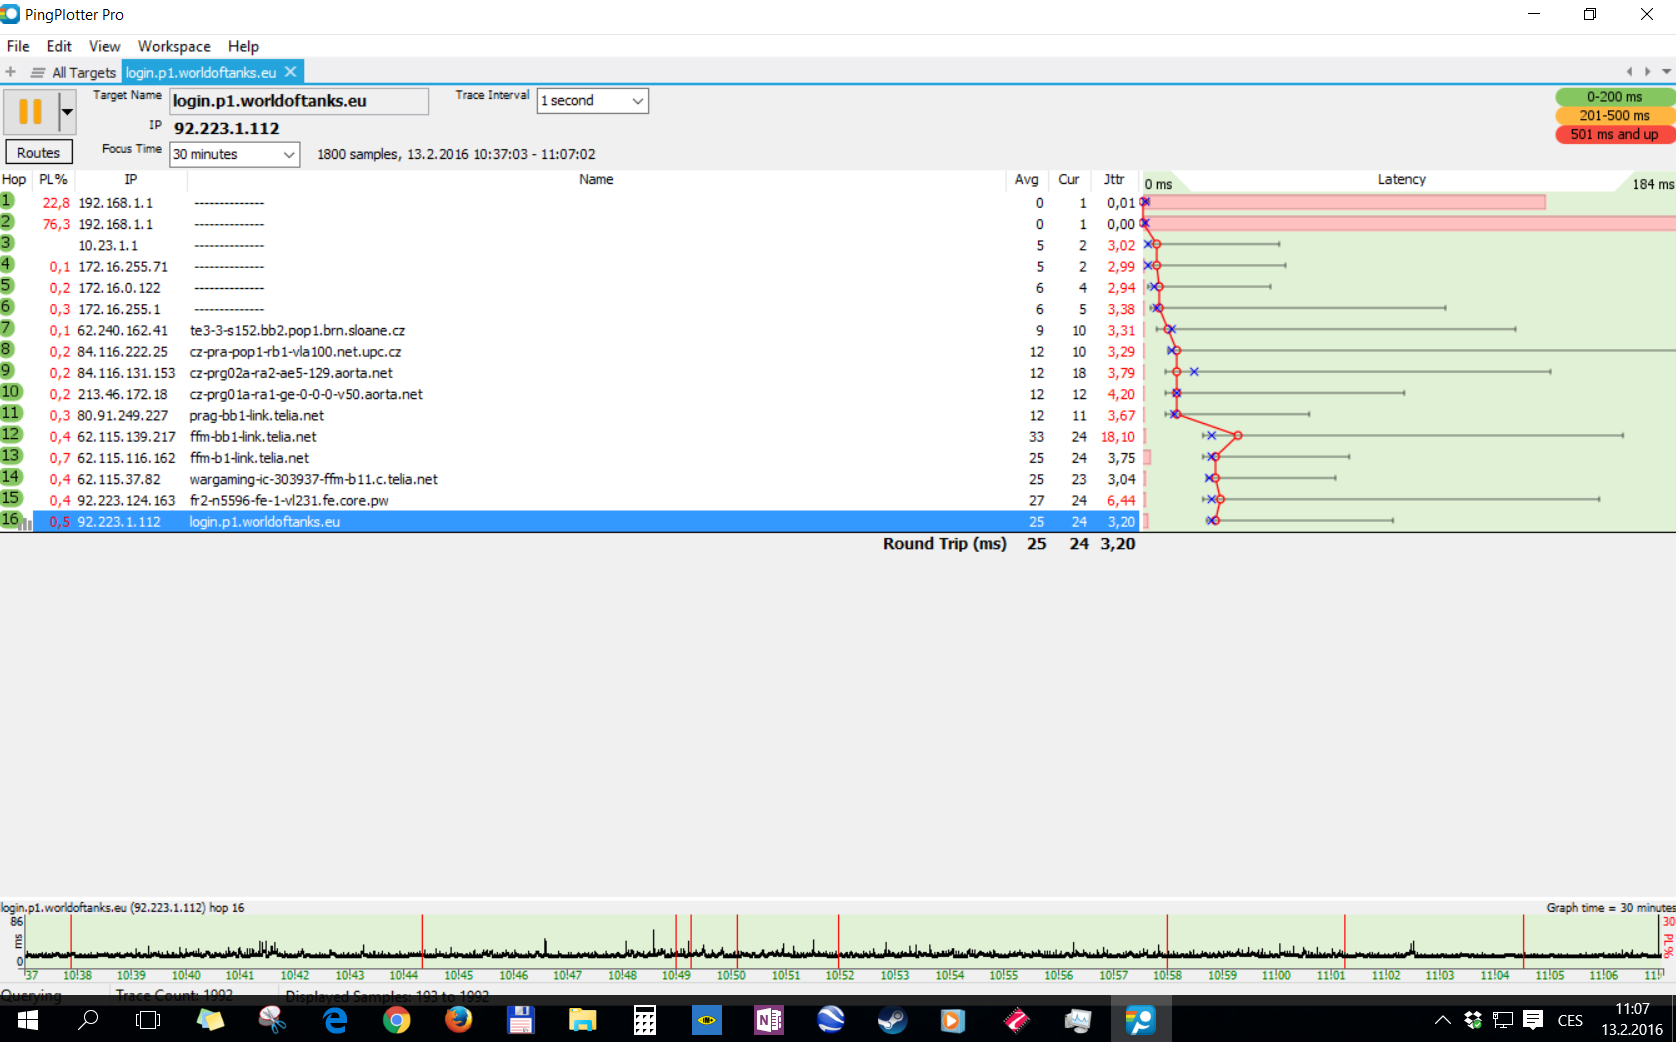The height and width of the screenshot is (1042, 1676).
Task: Launch Microsoft Edge from the taskbar
Action: point(335,1020)
